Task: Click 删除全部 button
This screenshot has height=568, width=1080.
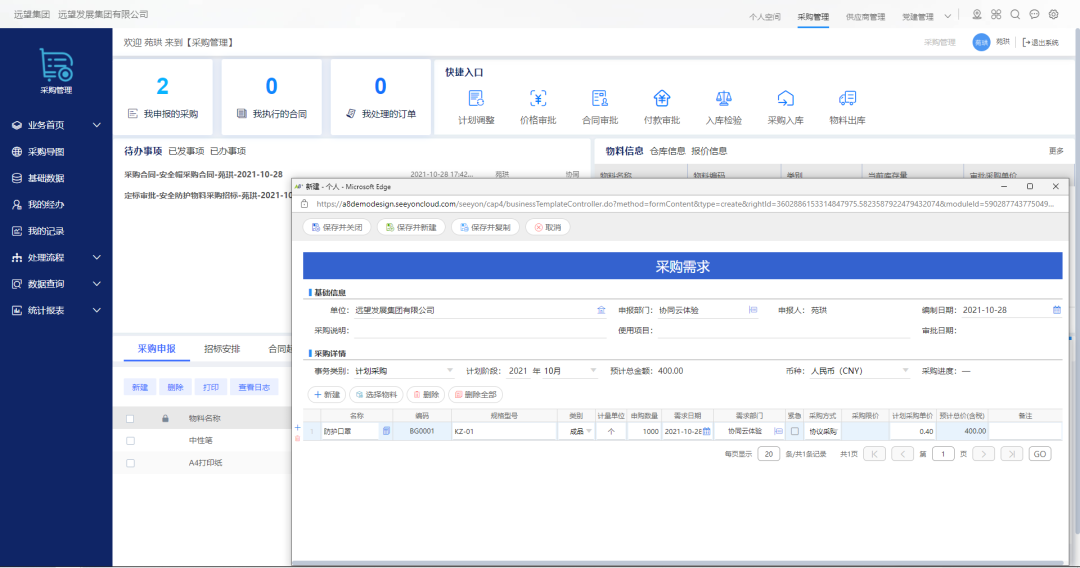Action: pyautogui.click(x=475, y=395)
